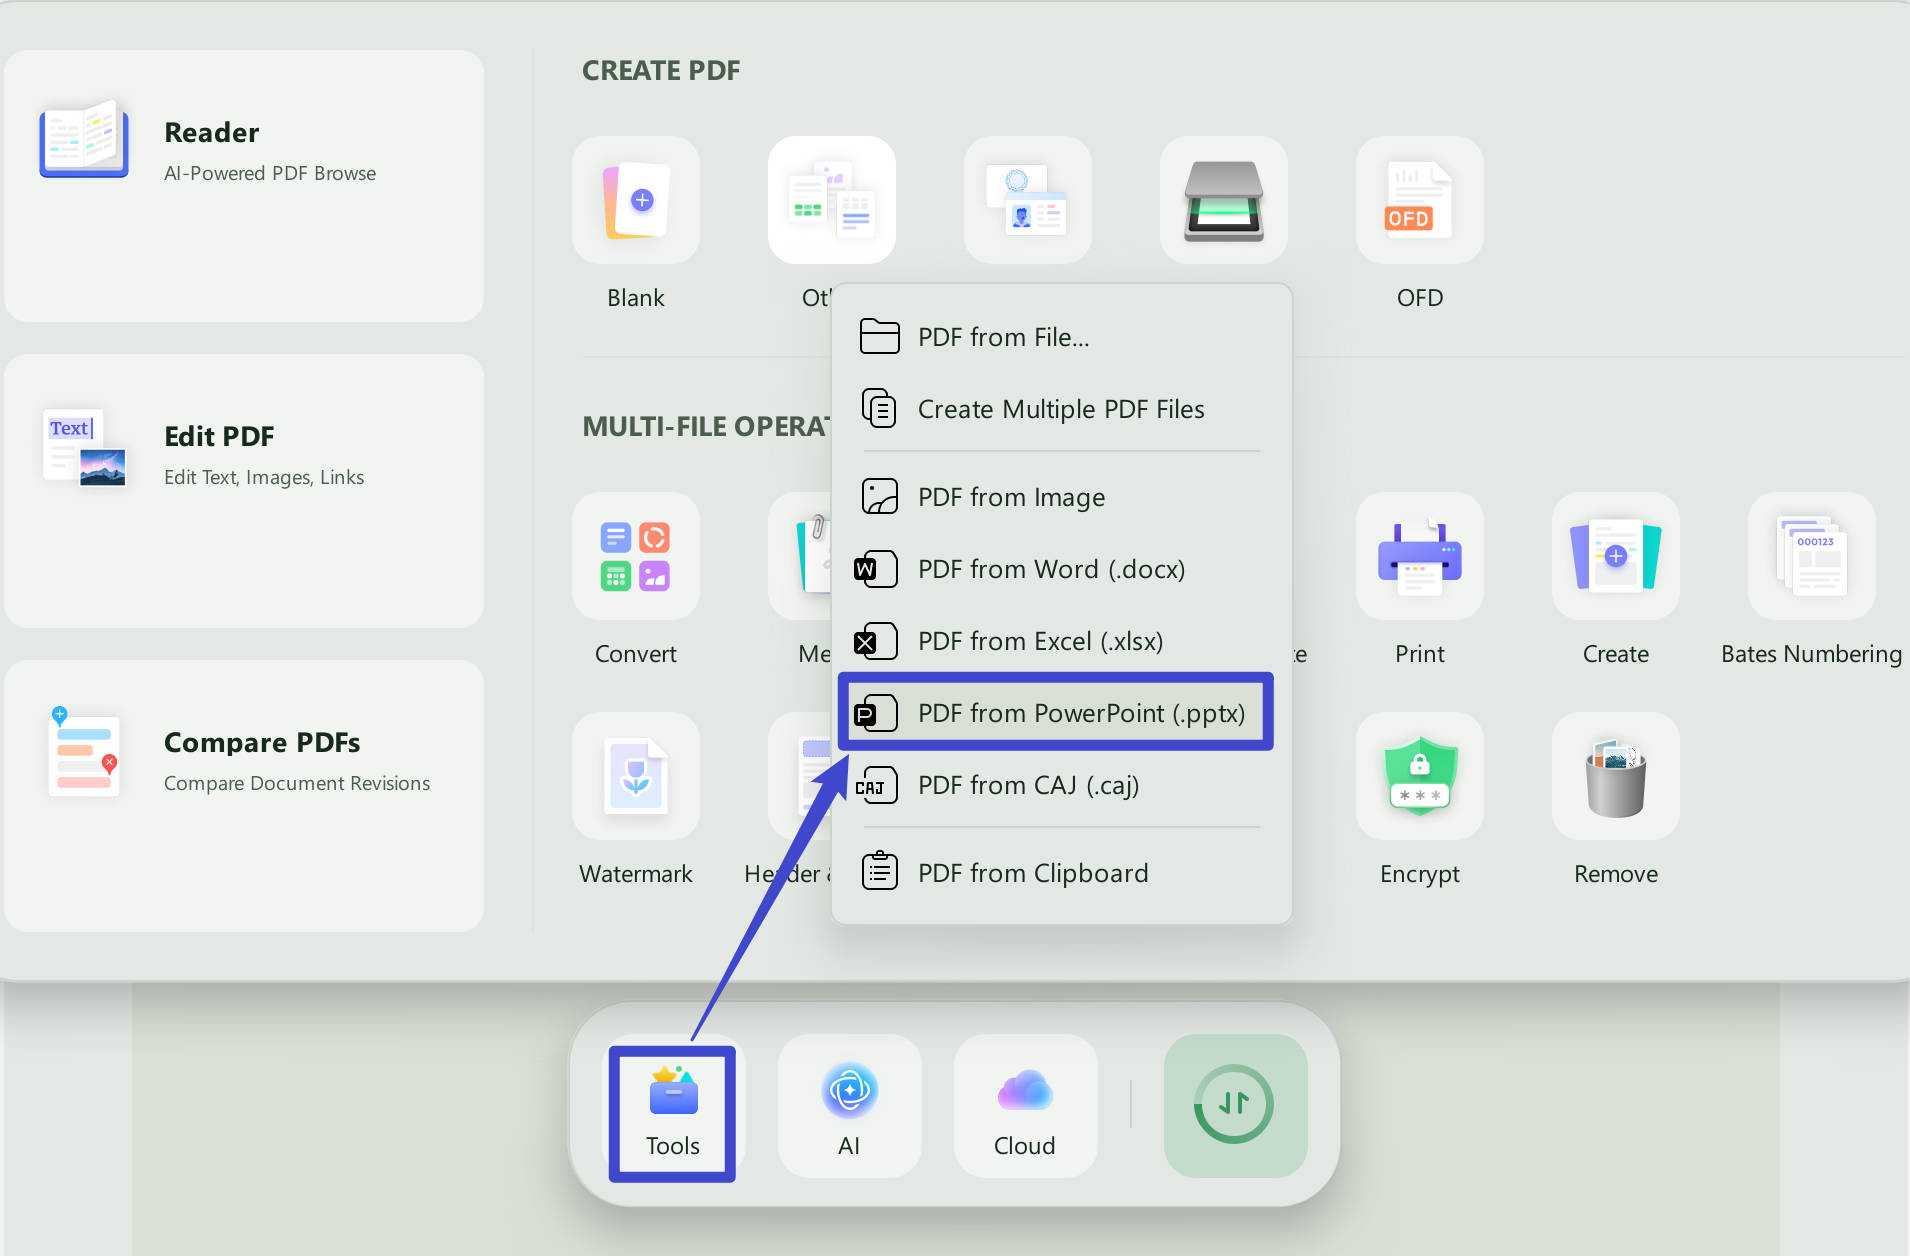This screenshot has width=1910, height=1256.
Task: Click 'Edit Text, Images, Links' text
Action: coord(264,477)
